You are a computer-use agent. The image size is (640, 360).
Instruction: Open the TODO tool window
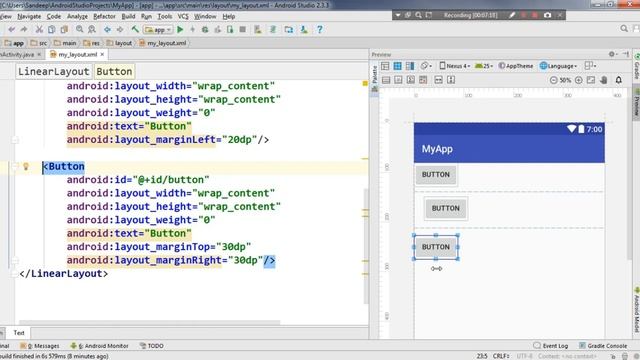(151, 346)
